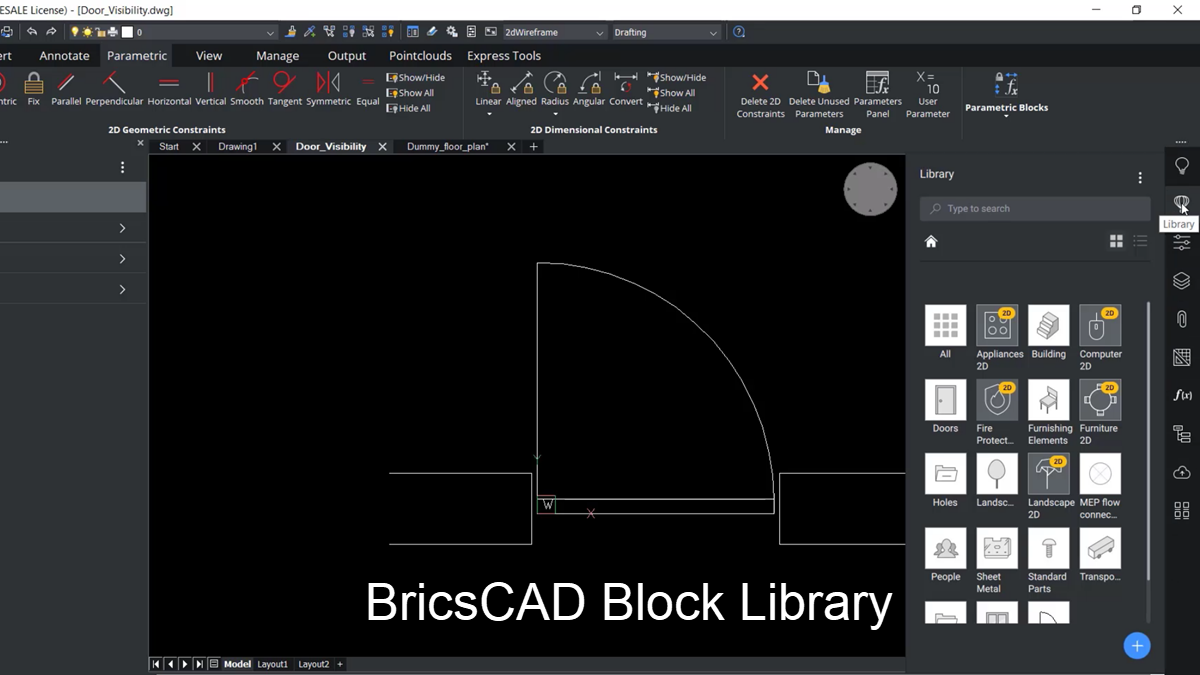
Task: Open the Layers panel from the right sidebar
Action: point(1181,281)
